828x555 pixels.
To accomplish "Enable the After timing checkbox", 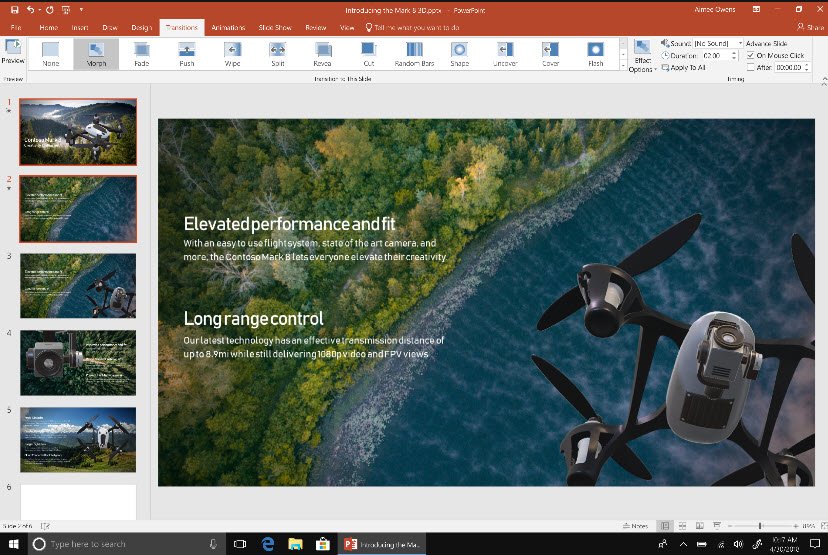I will [x=752, y=67].
